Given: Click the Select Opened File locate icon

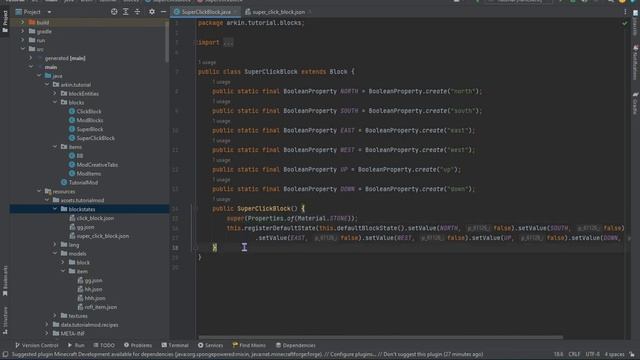Looking at the screenshot, I should [114, 12].
